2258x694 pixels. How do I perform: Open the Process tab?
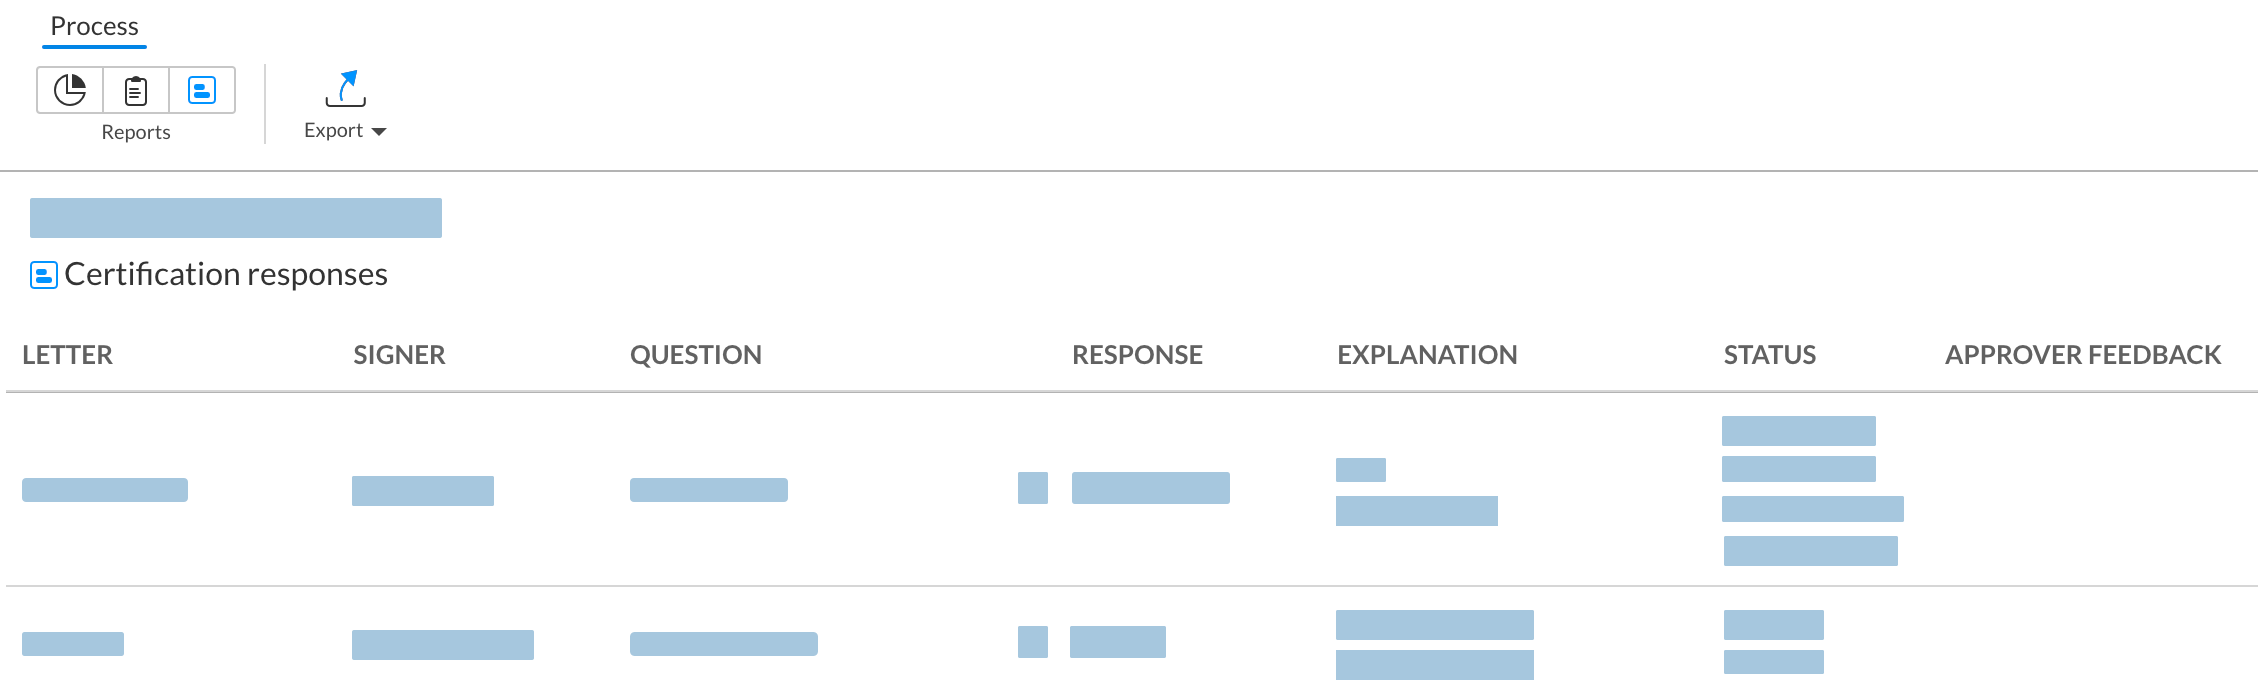94,26
